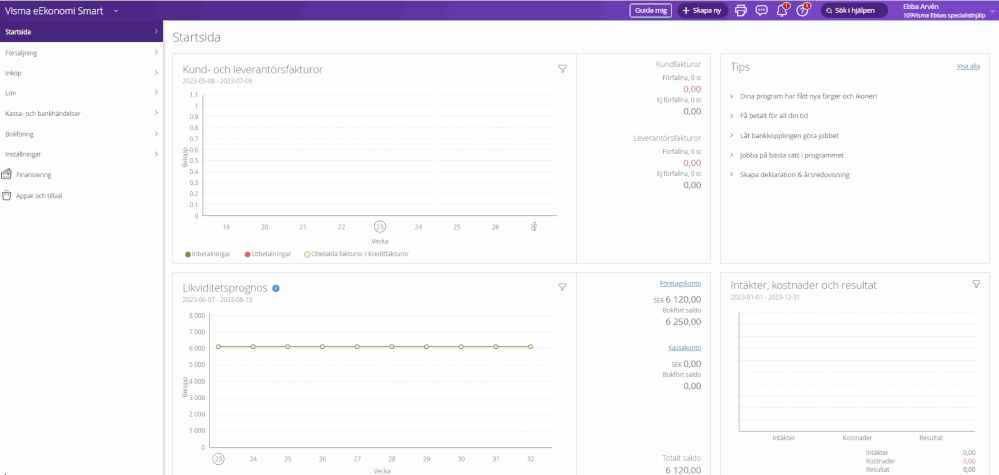Viewport: 999px width, 475px height.
Task: Expand the Inställningar menu chevron
Action: [x=156, y=154]
